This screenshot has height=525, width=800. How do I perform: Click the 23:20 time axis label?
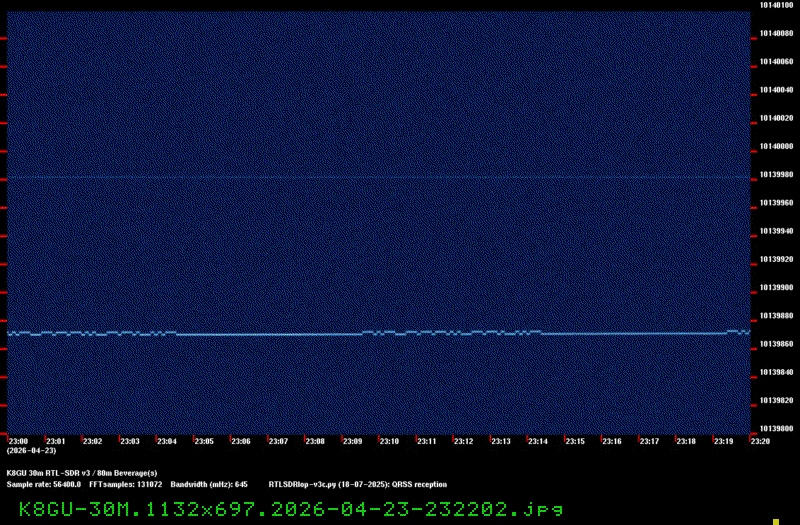pyautogui.click(x=760, y=441)
